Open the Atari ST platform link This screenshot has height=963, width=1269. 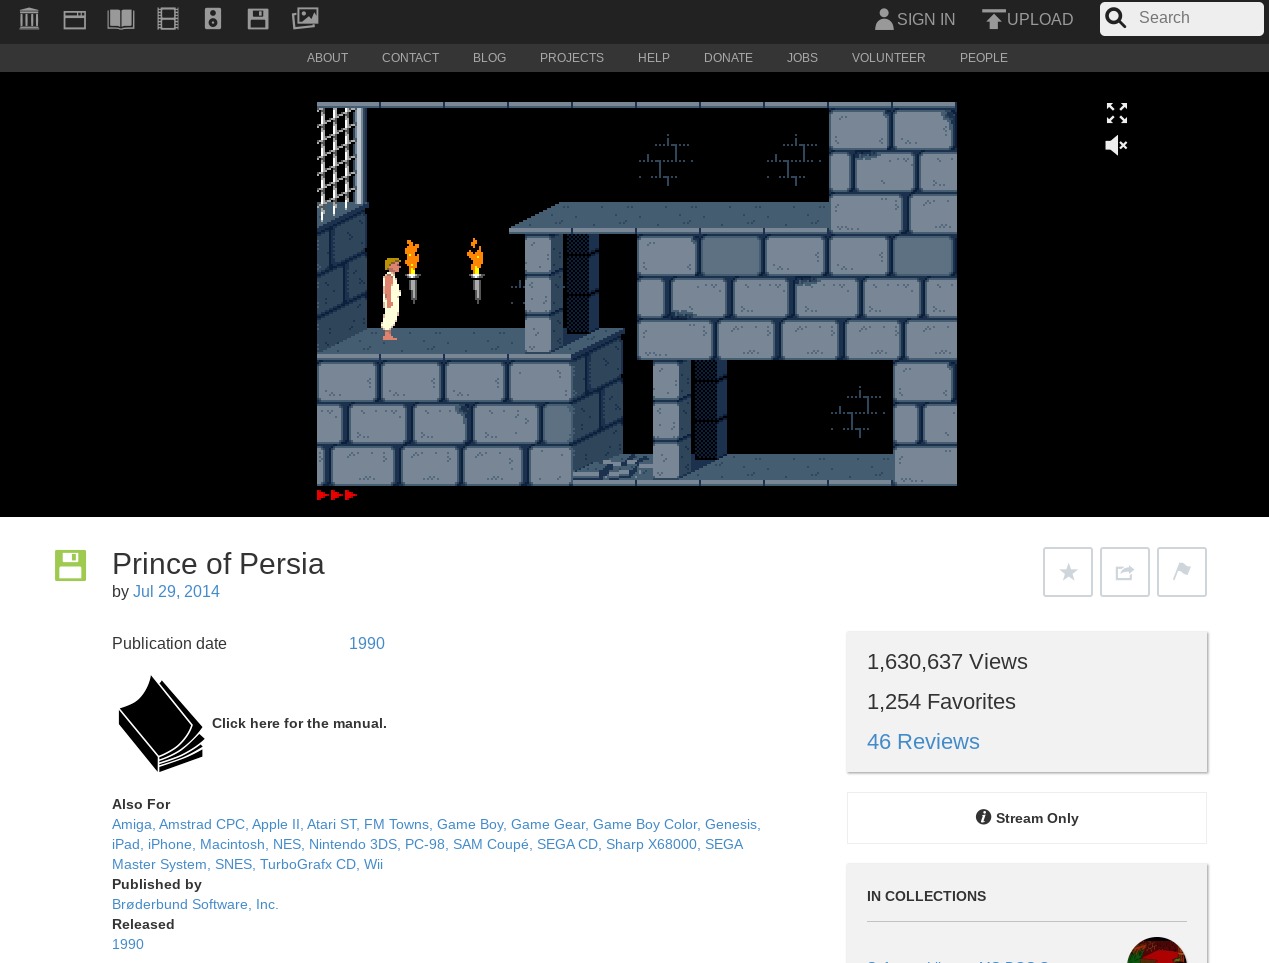pyautogui.click(x=333, y=824)
